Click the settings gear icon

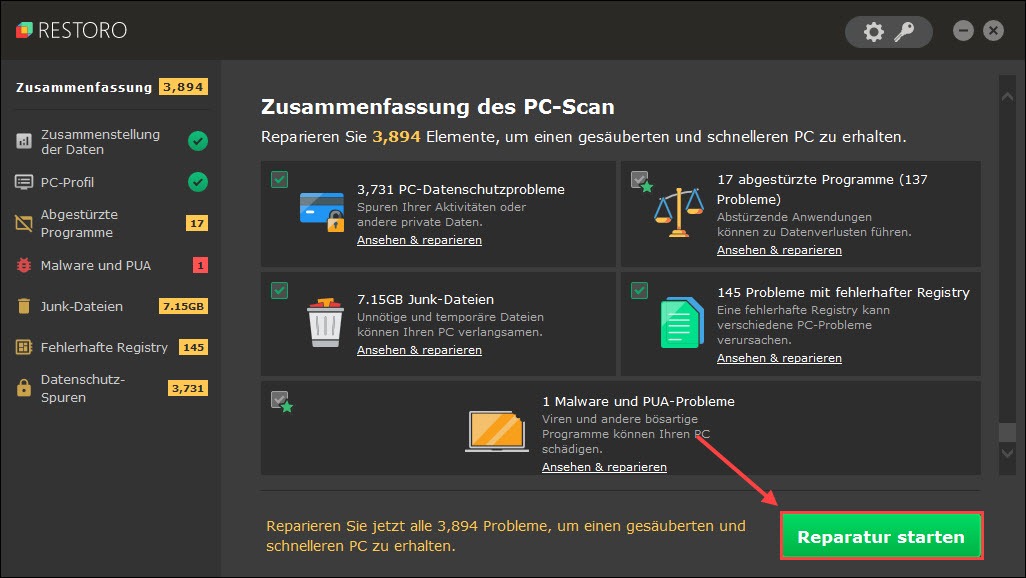873,32
